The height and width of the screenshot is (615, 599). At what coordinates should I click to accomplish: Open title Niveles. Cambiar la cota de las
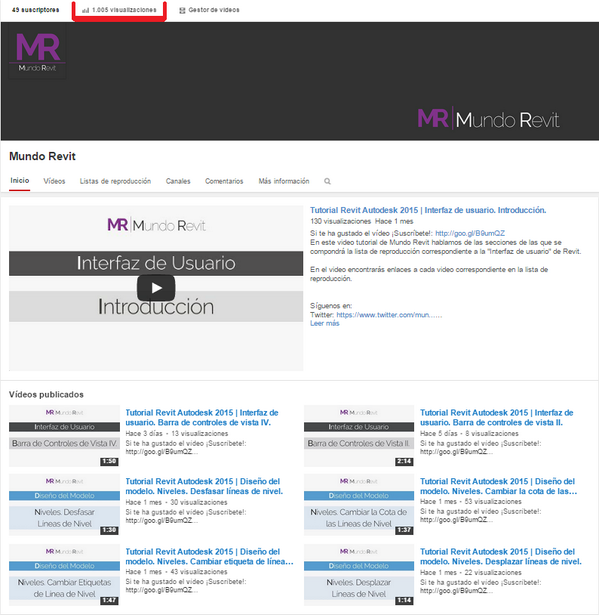(499, 486)
